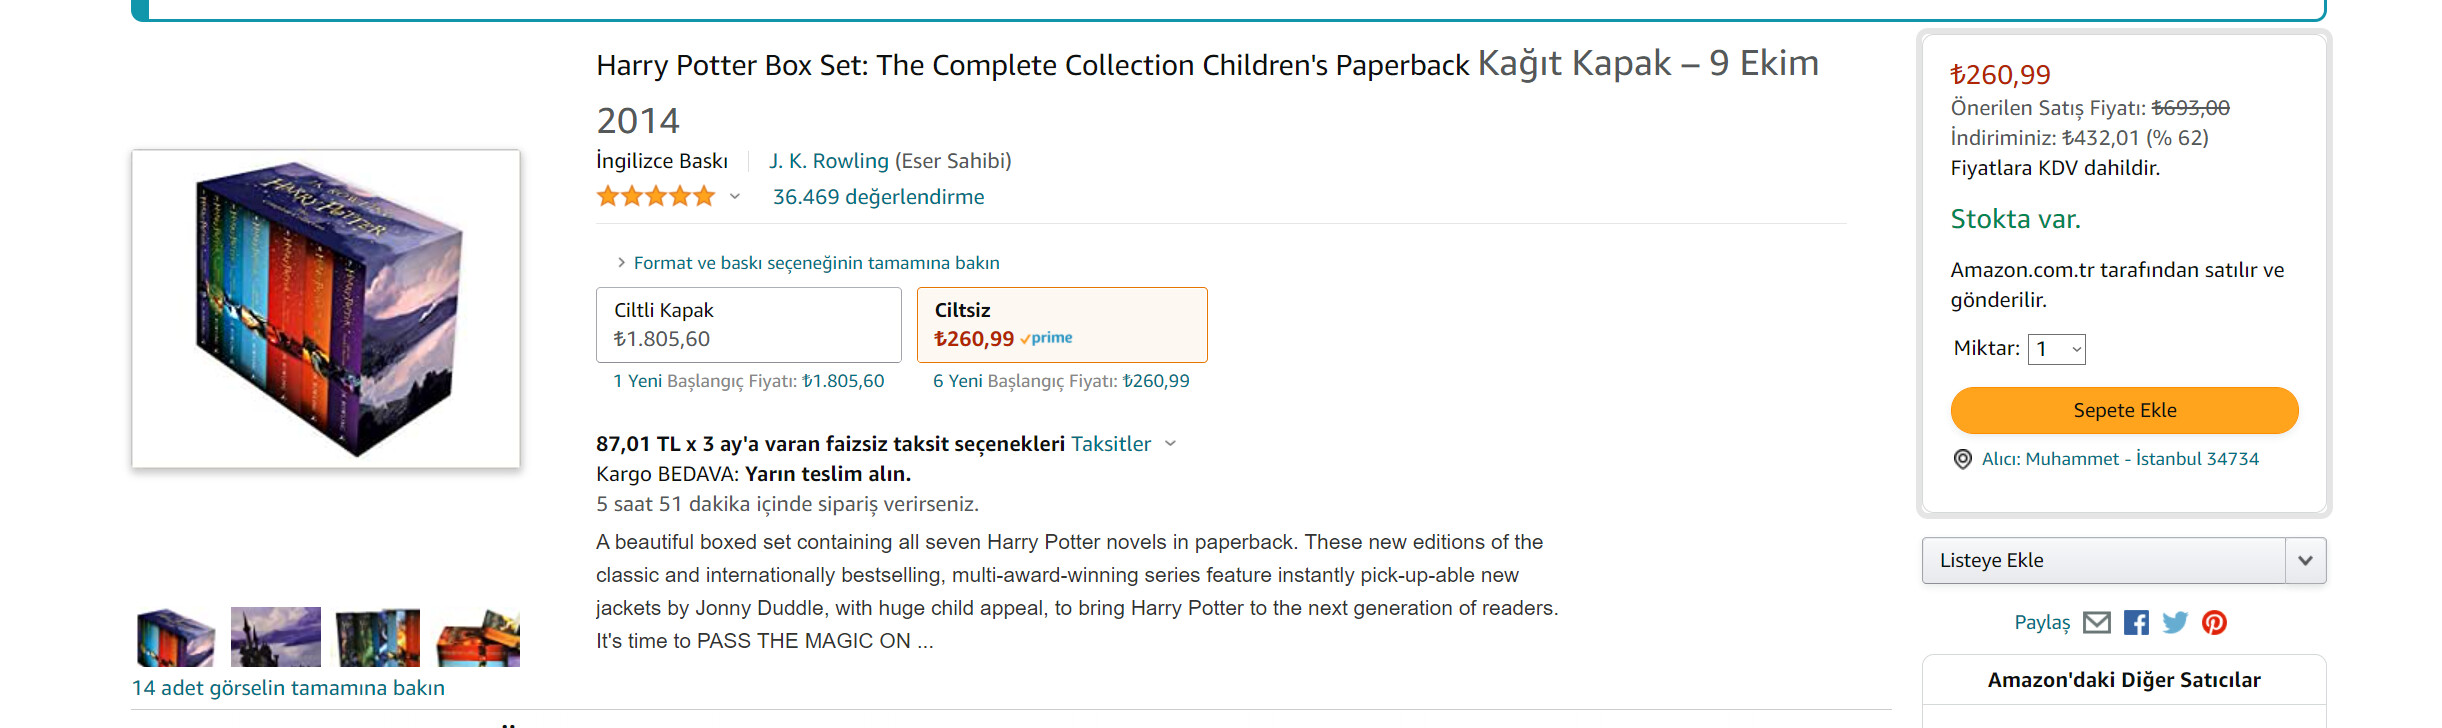The height and width of the screenshot is (728, 2442).
Task: Share this book set on Facebook
Action: [2136, 623]
